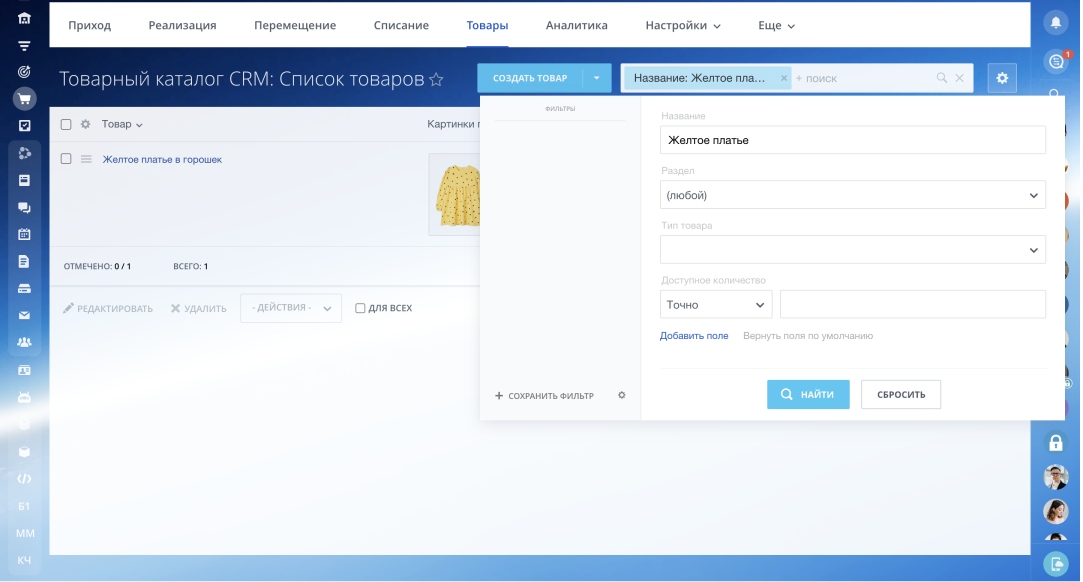Open notifications bell icon
The height and width of the screenshot is (582, 1083).
coord(1056,22)
